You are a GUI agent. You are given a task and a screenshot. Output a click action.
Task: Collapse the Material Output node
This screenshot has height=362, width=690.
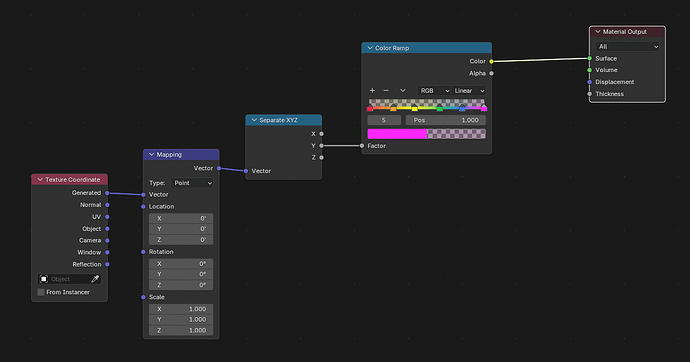click(x=598, y=32)
